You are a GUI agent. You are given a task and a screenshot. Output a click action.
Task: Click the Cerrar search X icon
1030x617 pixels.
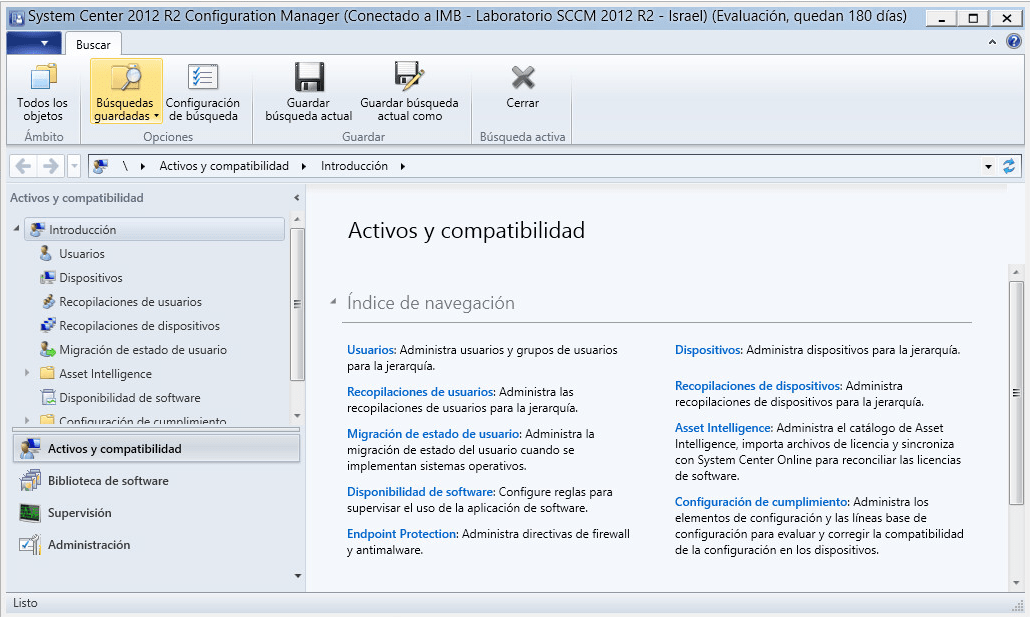click(522, 78)
